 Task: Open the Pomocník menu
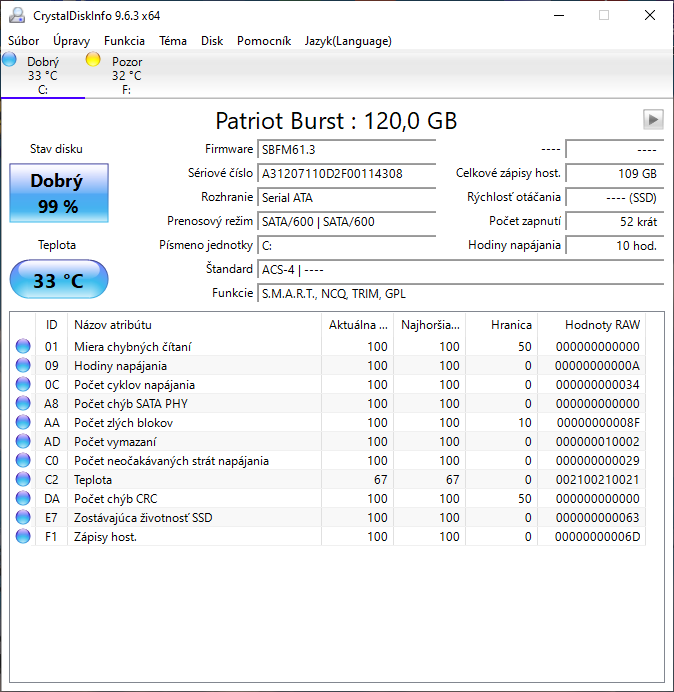pyautogui.click(x=264, y=41)
